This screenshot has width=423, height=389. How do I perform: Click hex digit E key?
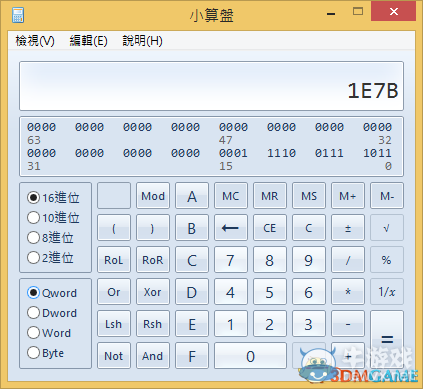tap(192, 324)
